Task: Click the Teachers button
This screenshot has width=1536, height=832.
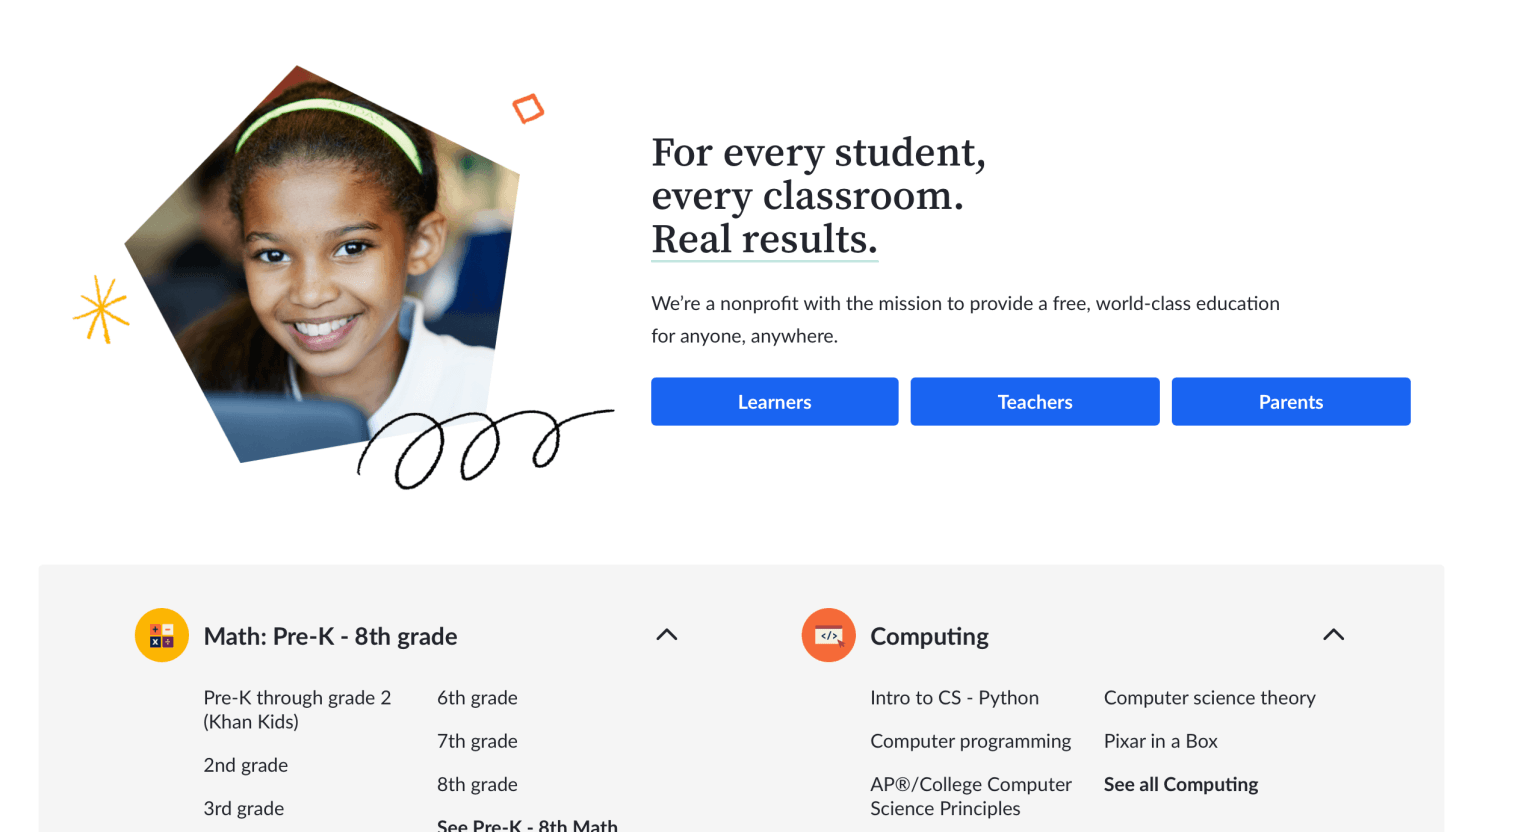Action: coord(1034,402)
